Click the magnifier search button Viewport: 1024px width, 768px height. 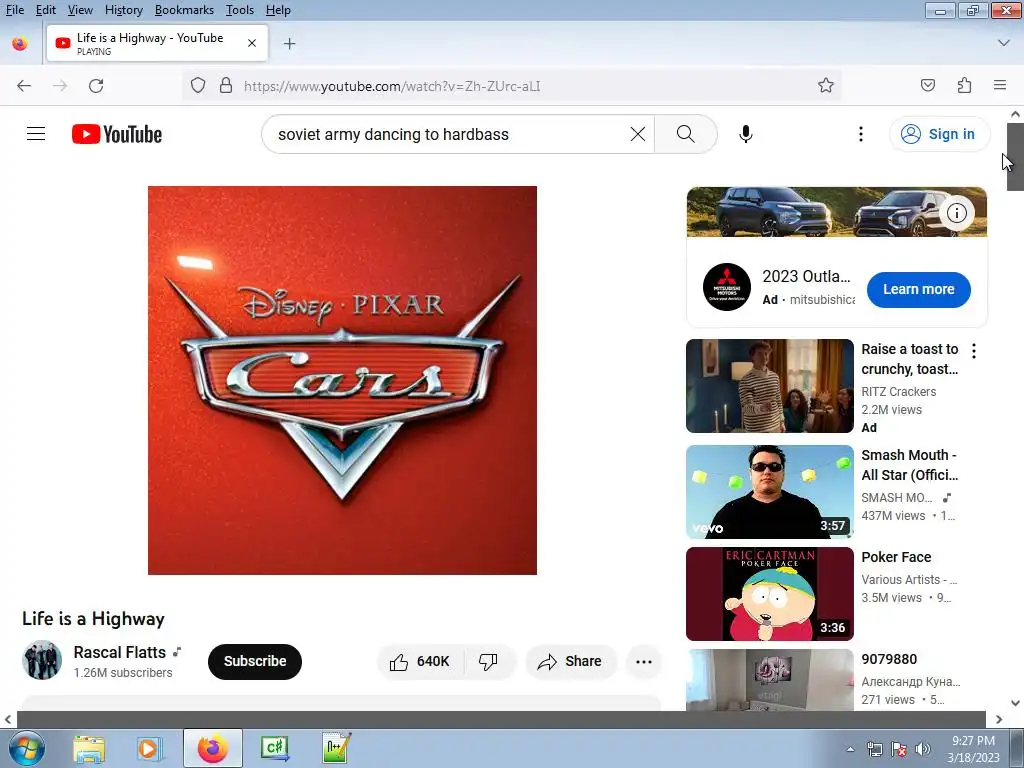click(686, 134)
